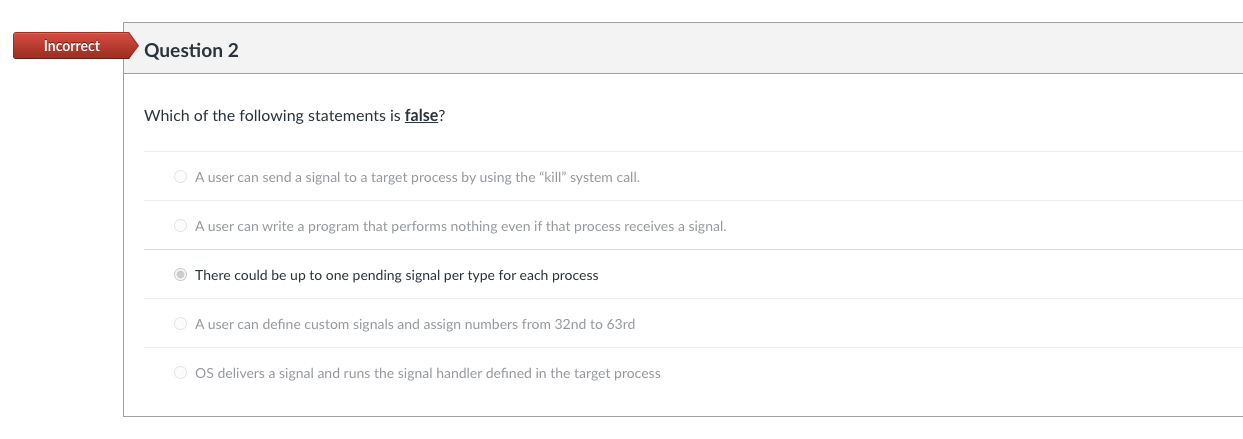Click the red Incorrect badge
The image size is (1243, 439).
[71, 46]
